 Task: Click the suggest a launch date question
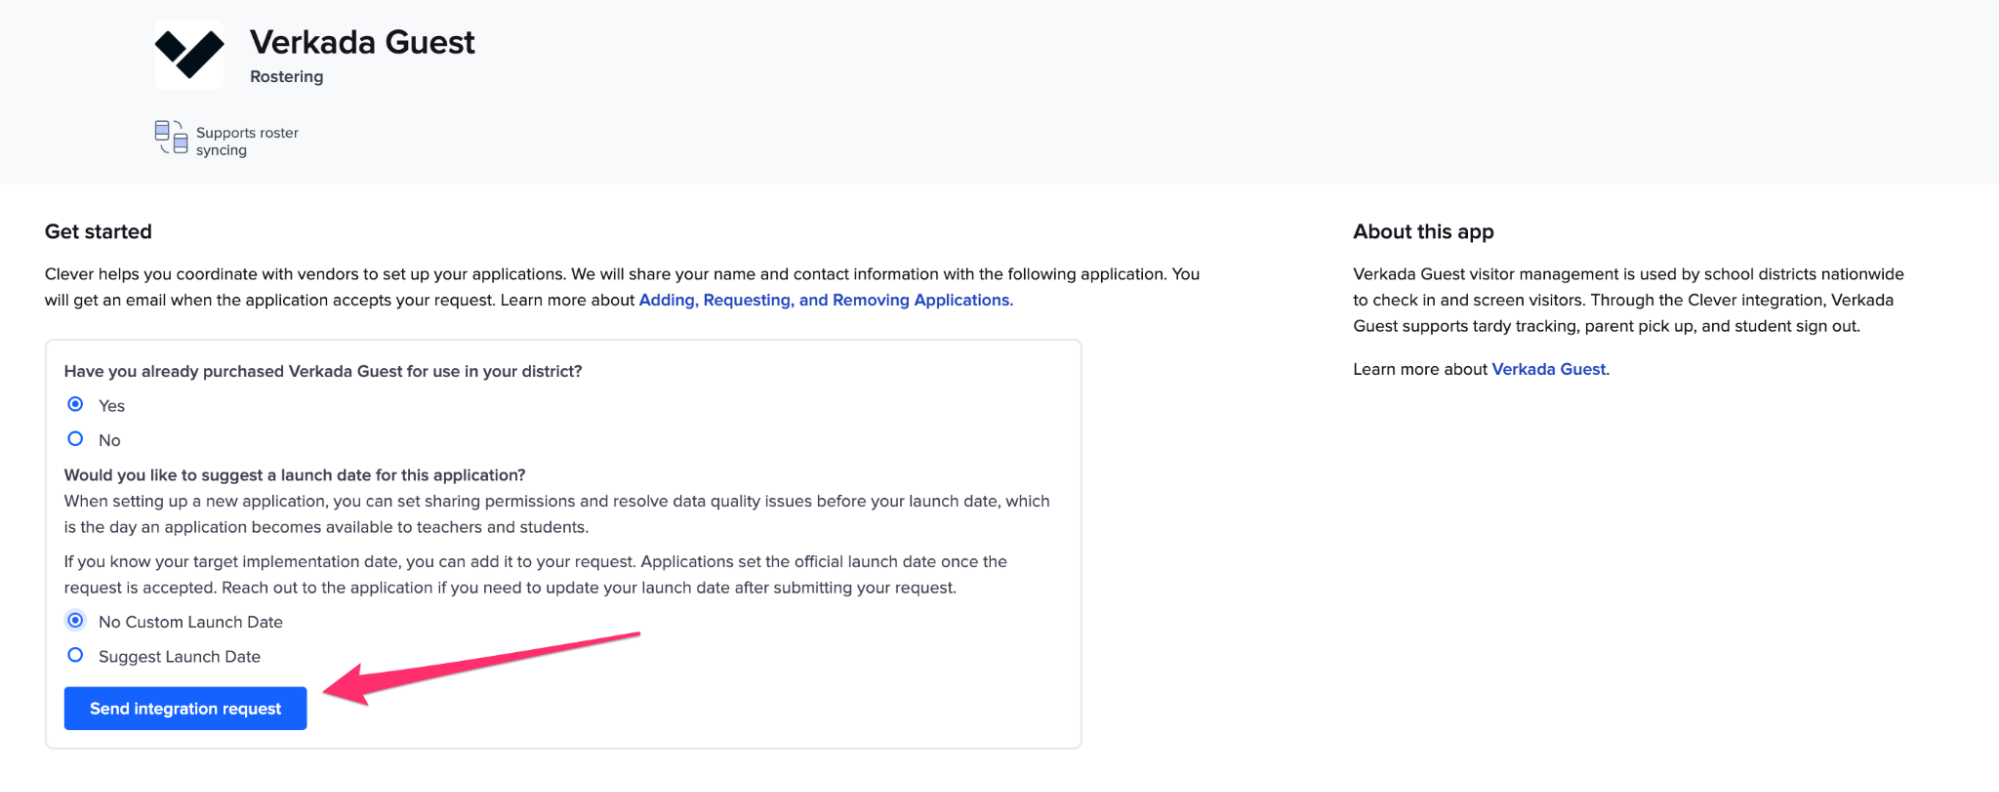pyautogui.click(x=294, y=475)
